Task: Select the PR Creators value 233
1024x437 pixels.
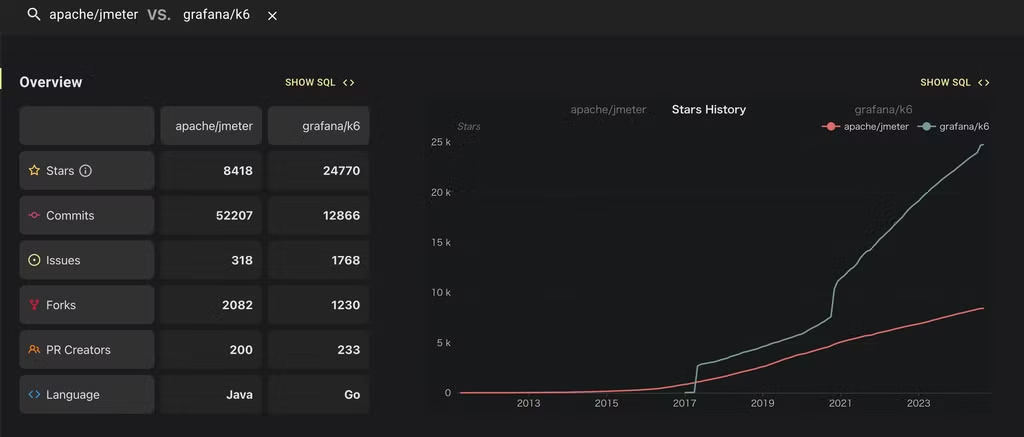Action: coord(349,349)
